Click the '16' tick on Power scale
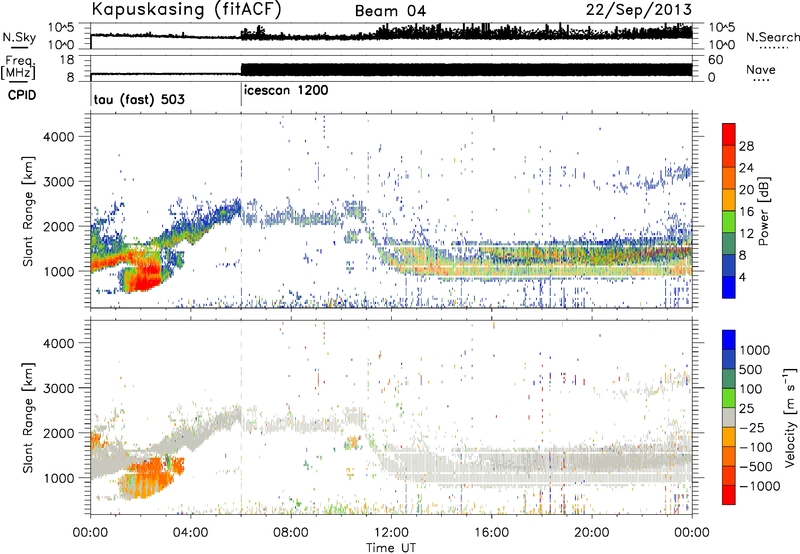Image resolution: width=800 pixels, height=554 pixels. 746,212
